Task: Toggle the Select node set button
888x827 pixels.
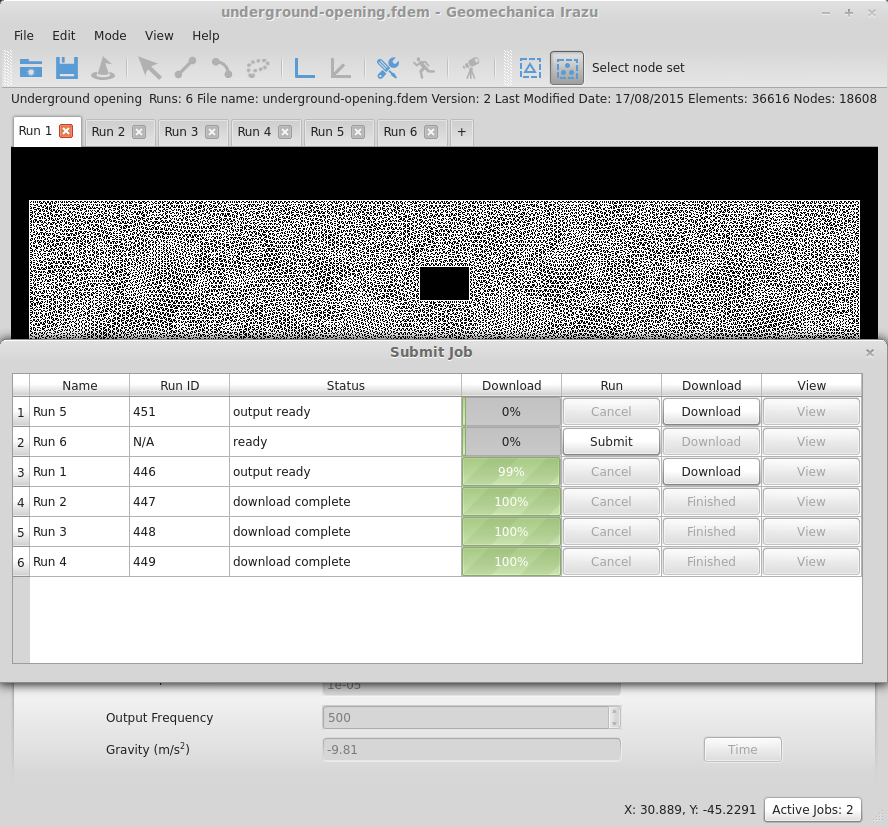Action: pos(566,68)
